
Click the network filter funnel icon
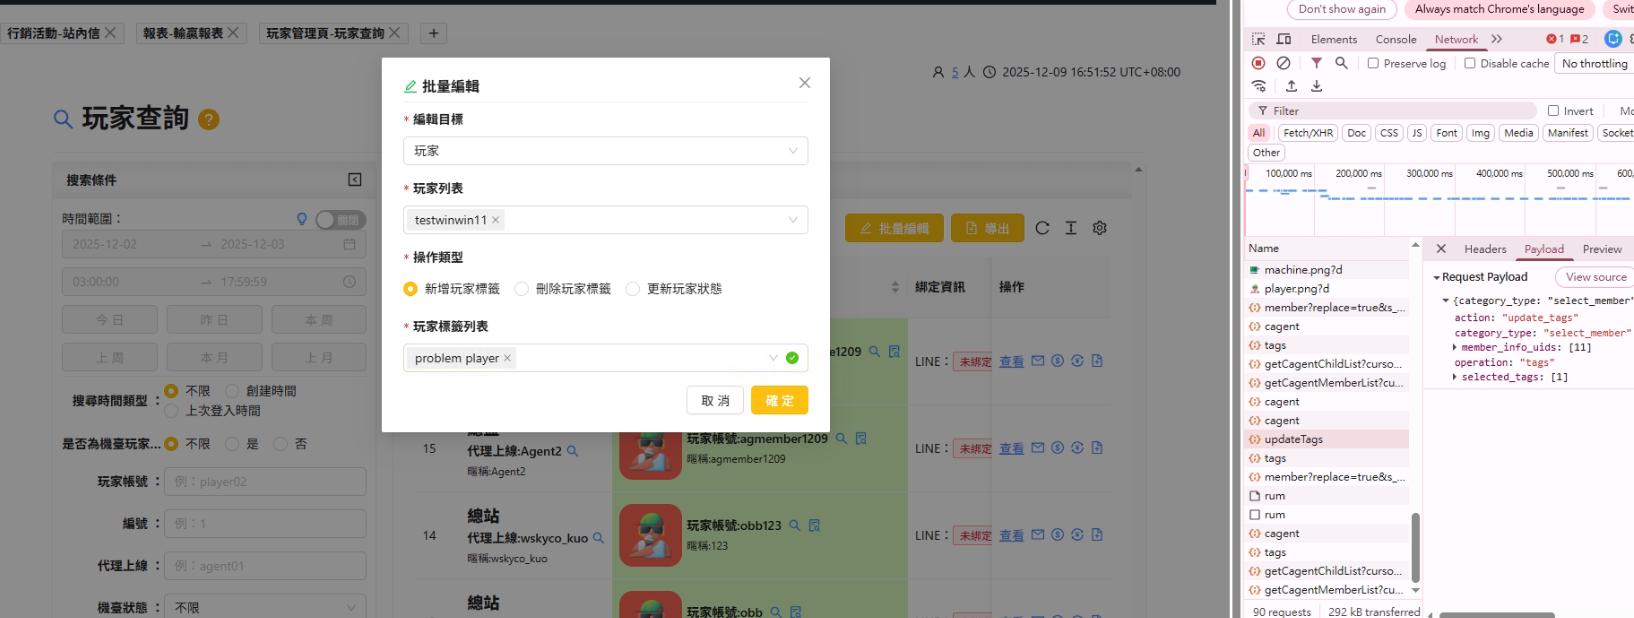[1316, 63]
